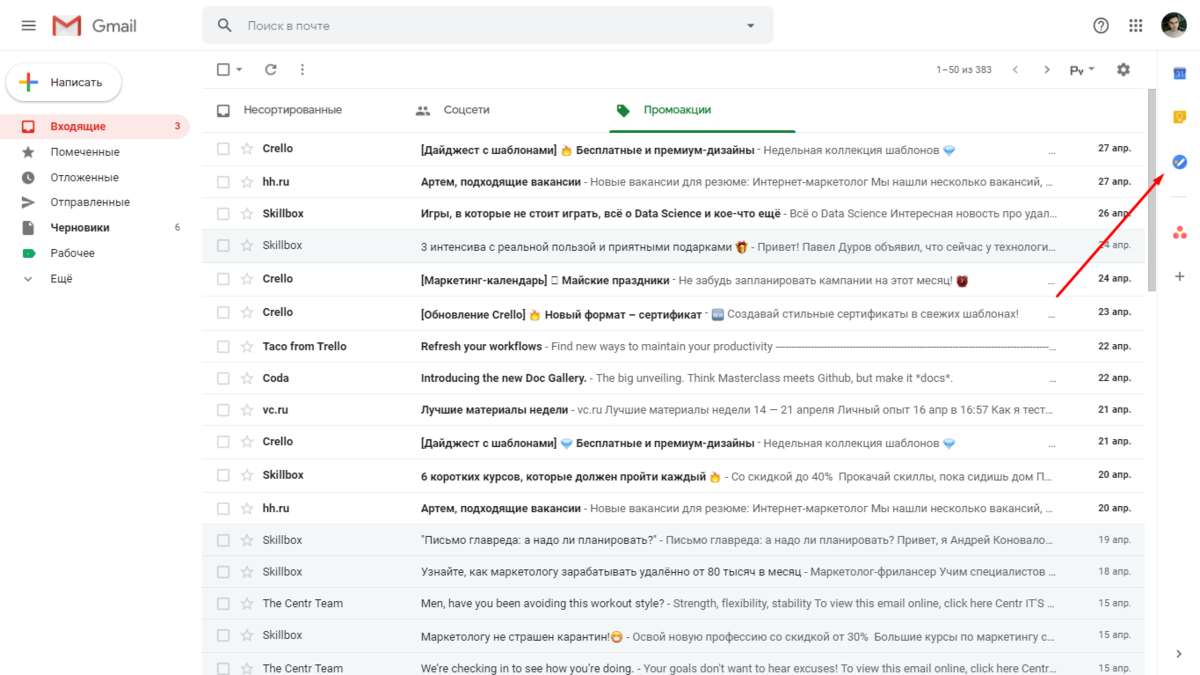This screenshot has width=1200, height=675.
Task: Toggle the select-all checkbox
Action: point(224,70)
